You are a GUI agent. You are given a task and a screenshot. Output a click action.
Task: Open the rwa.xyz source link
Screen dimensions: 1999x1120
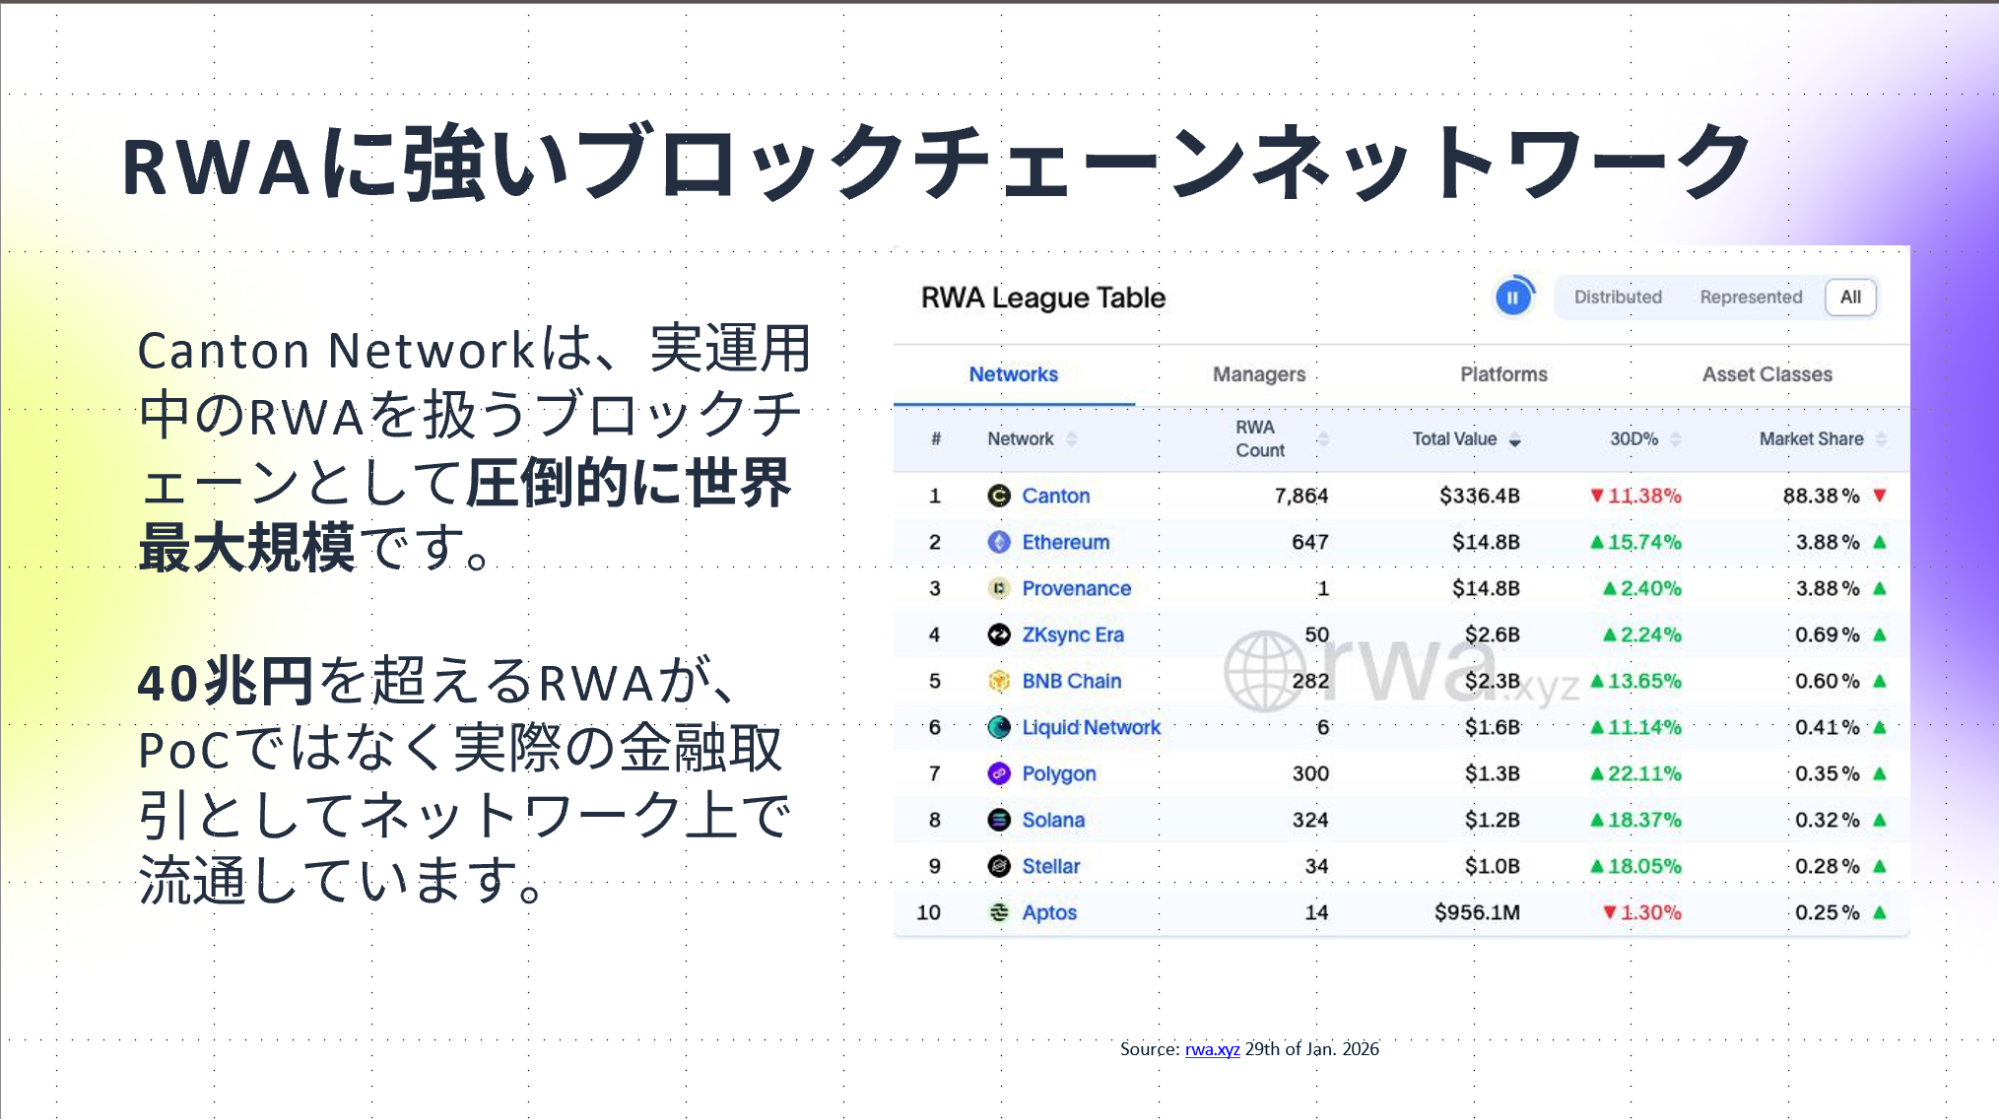click(x=1212, y=1050)
